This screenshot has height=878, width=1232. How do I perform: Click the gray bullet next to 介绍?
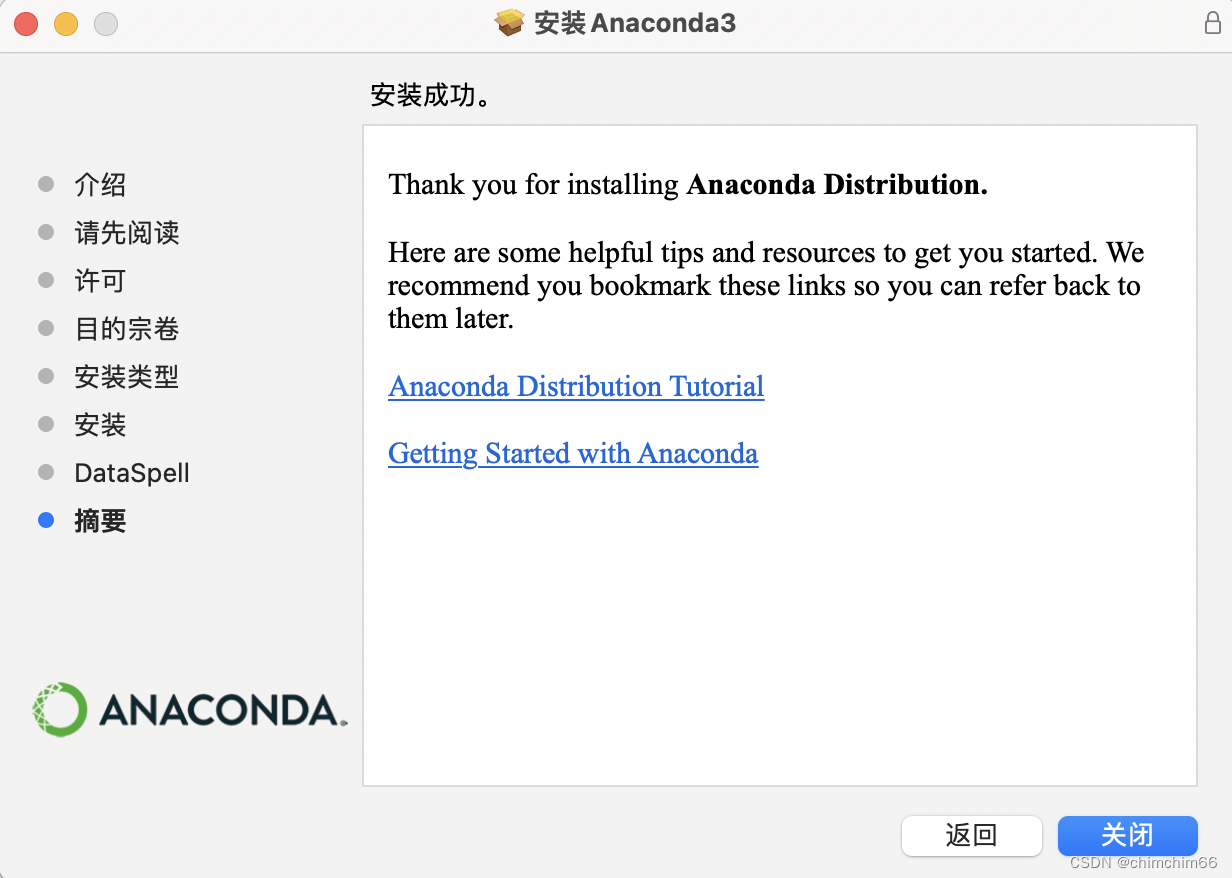[x=45, y=184]
